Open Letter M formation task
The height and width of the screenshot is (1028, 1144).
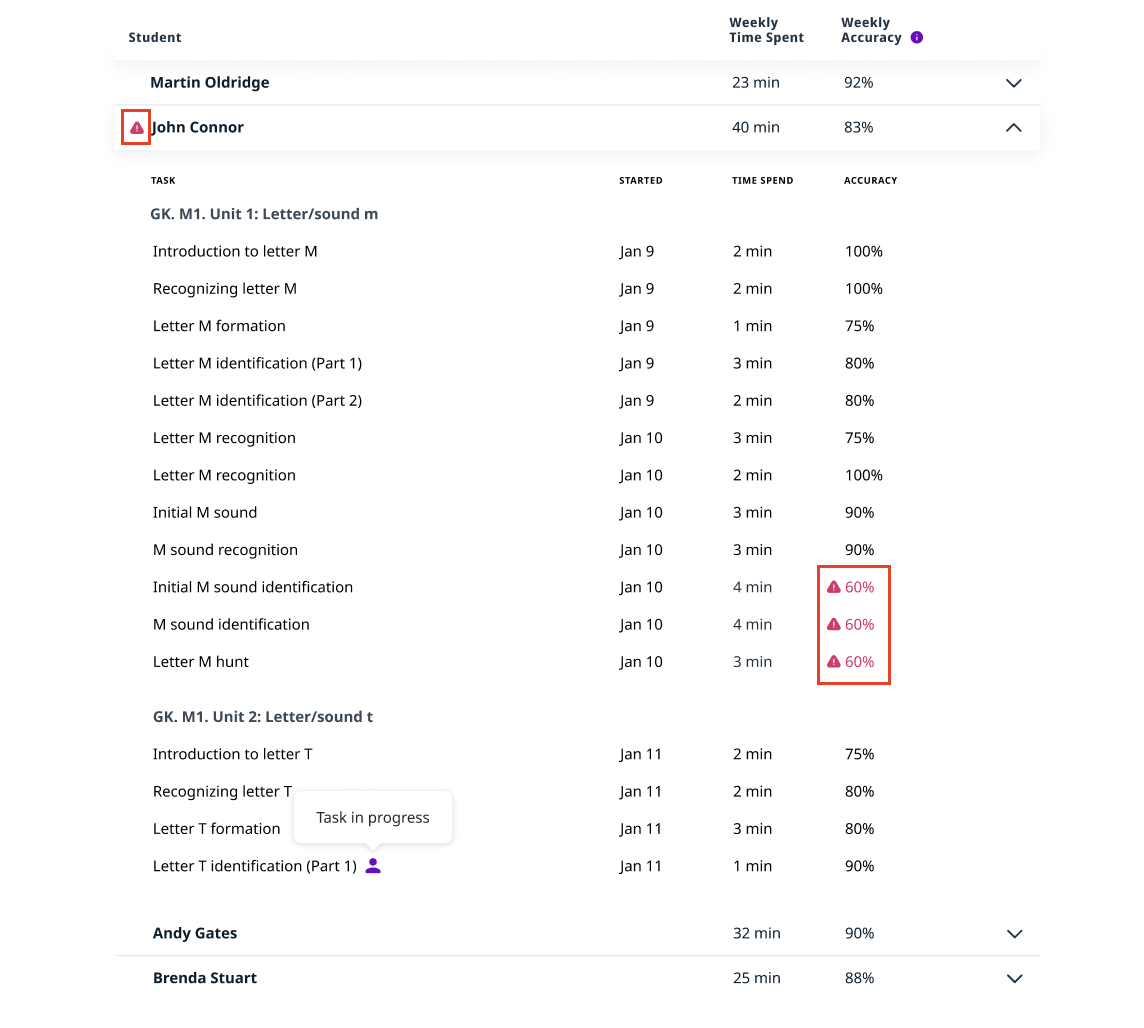tap(219, 326)
